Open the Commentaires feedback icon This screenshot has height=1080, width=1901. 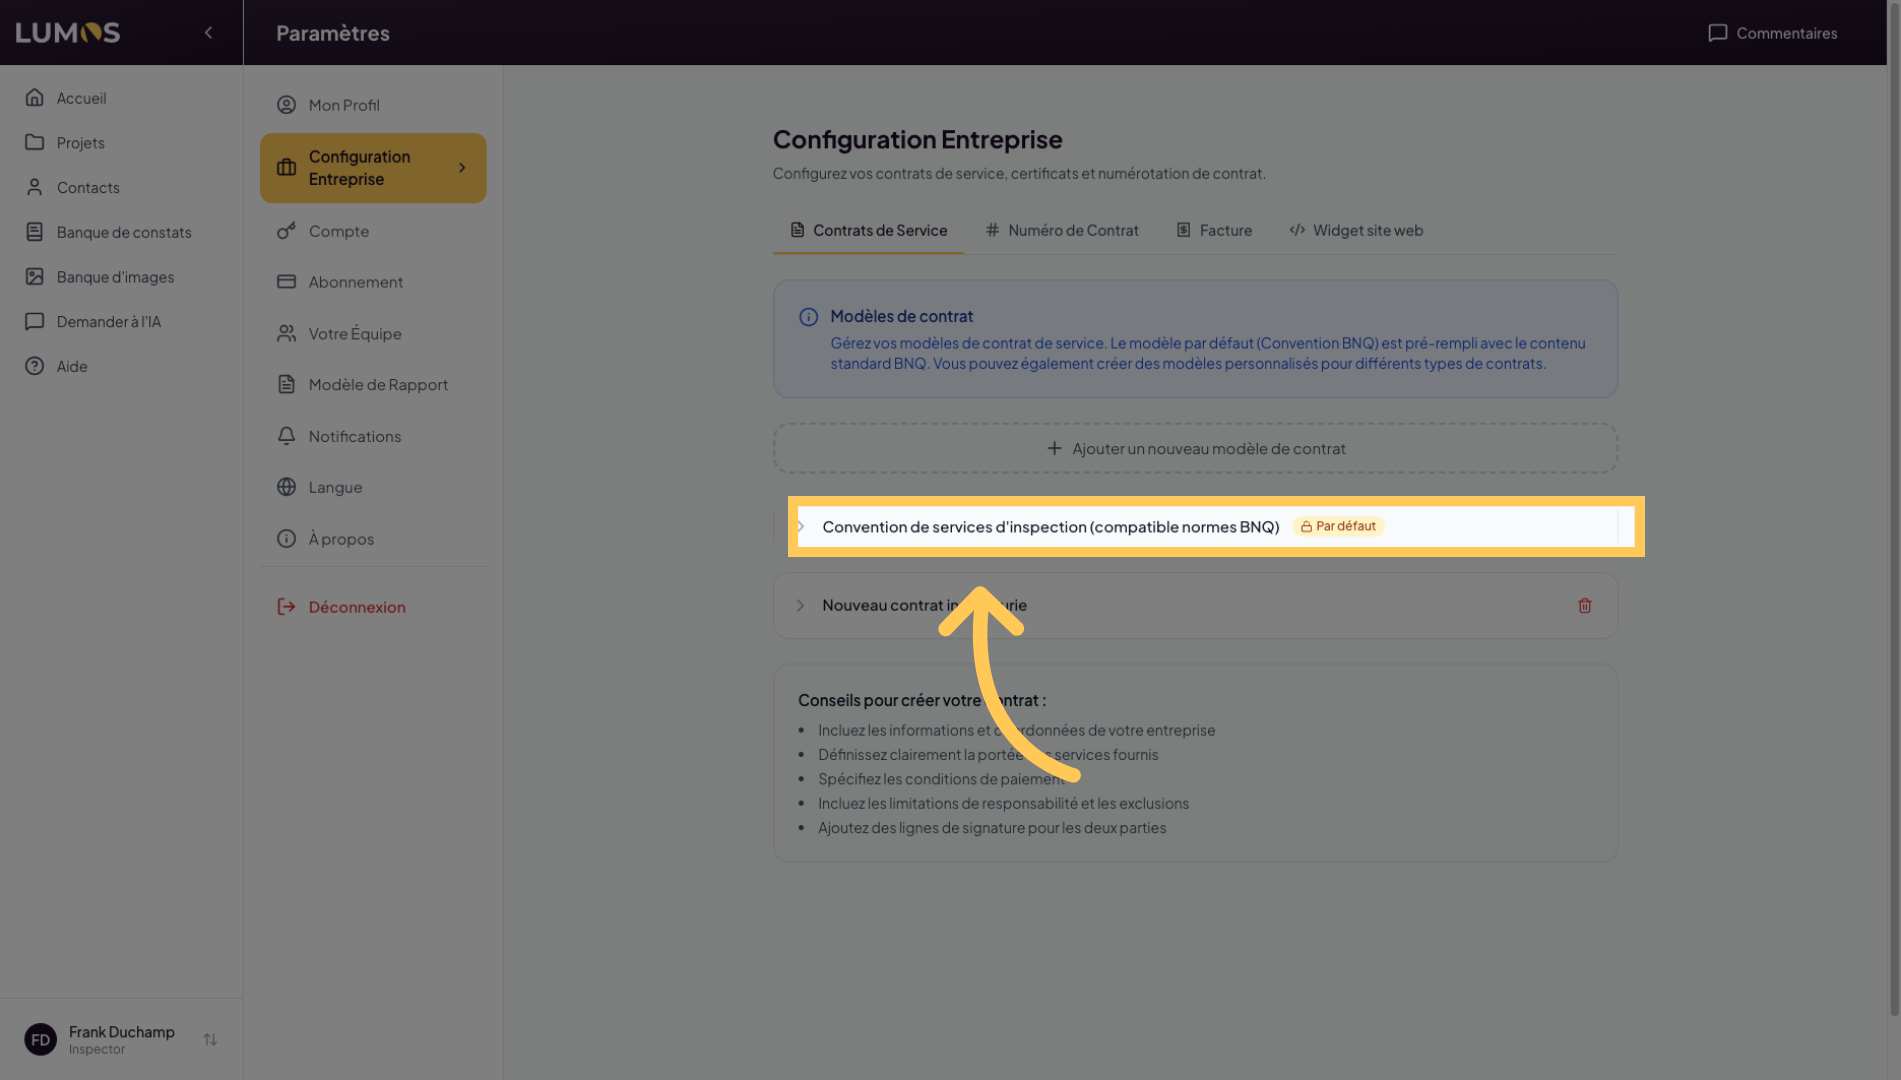[x=1717, y=33]
